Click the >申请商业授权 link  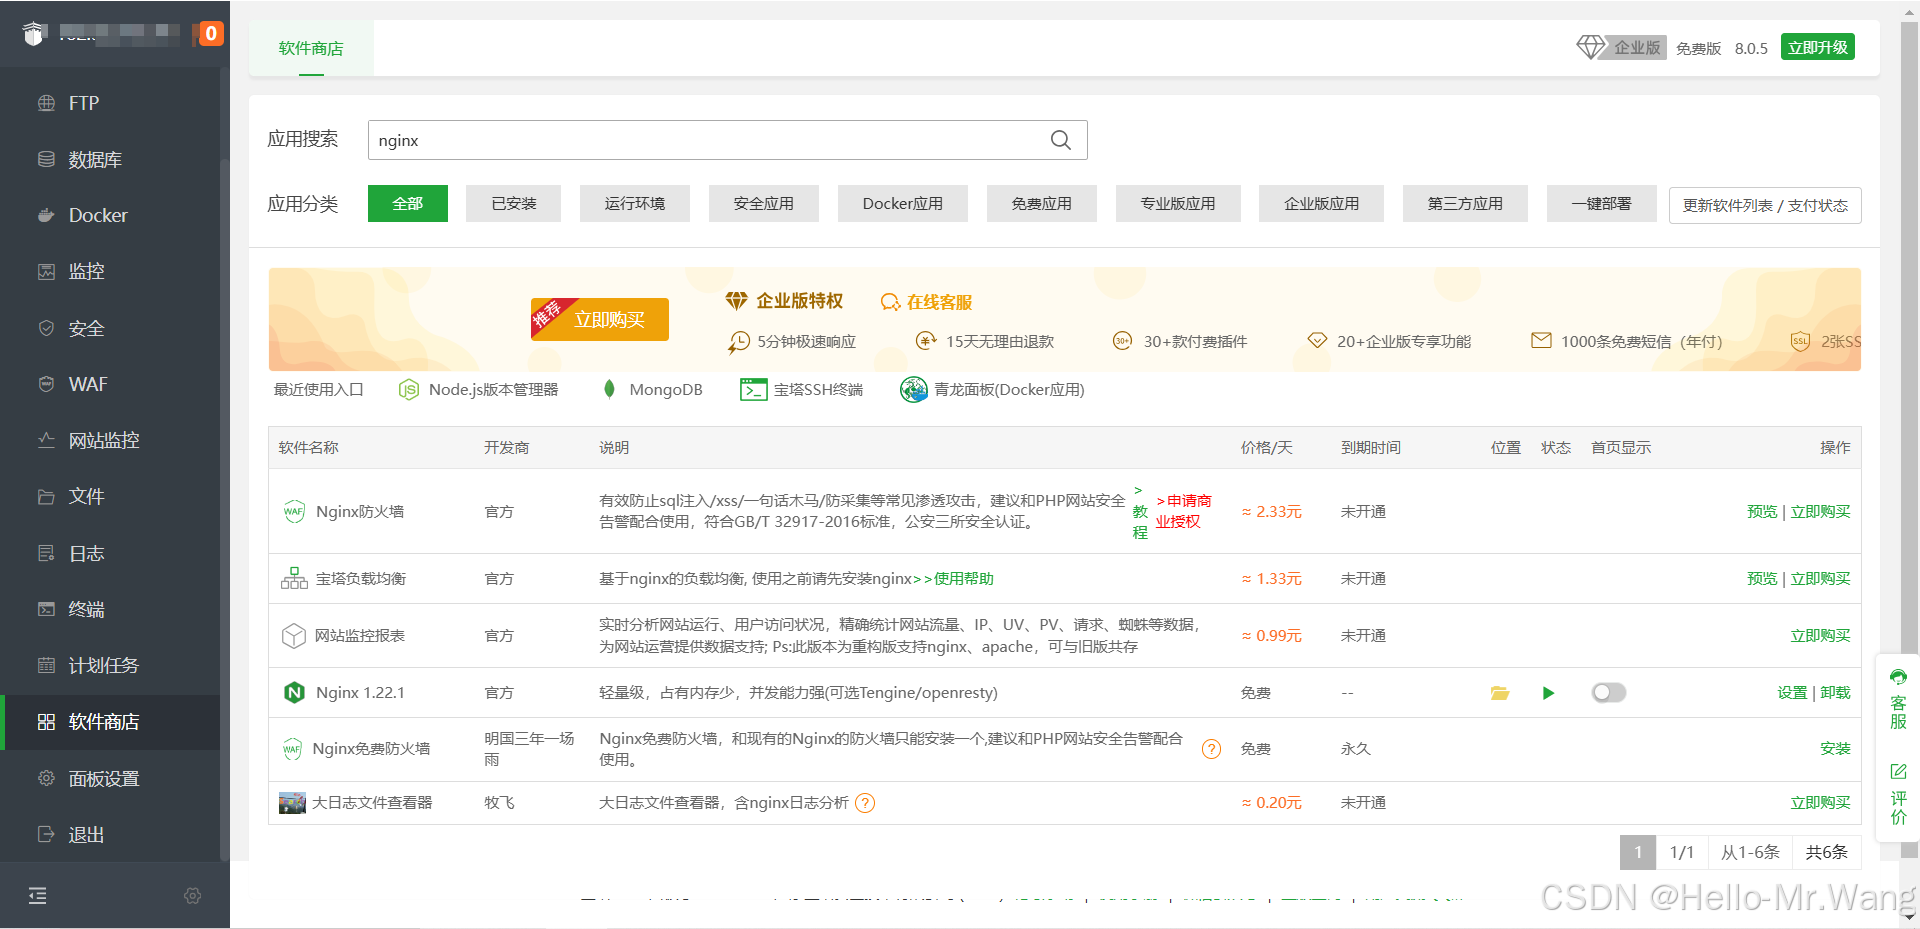tap(1183, 511)
